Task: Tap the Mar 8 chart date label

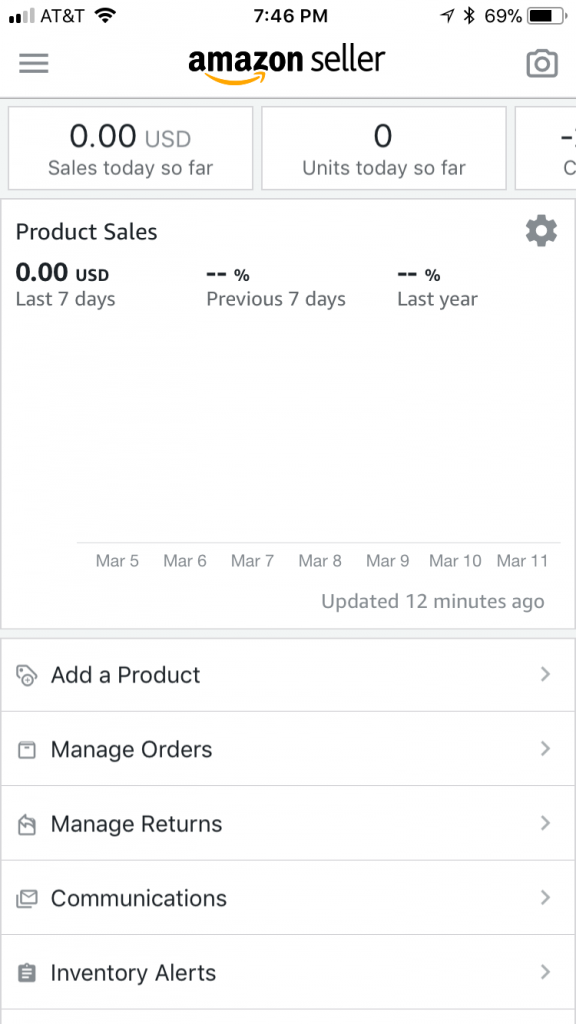Action: [320, 561]
